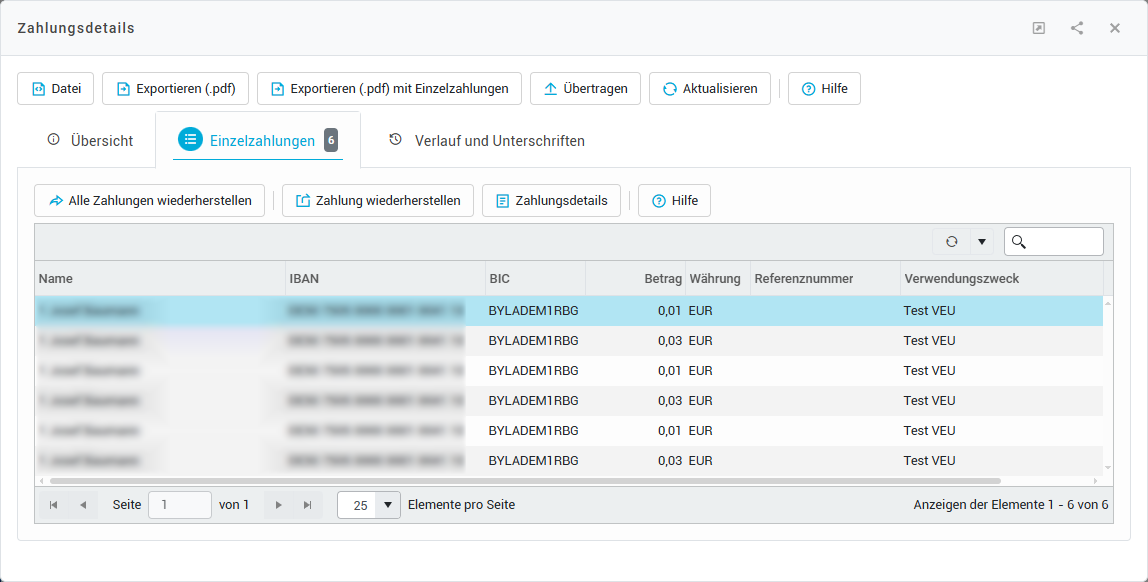This screenshot has height=582, width=1148.
Task: Open Hilfe in the top toolbar
Action: click(824, 88)
